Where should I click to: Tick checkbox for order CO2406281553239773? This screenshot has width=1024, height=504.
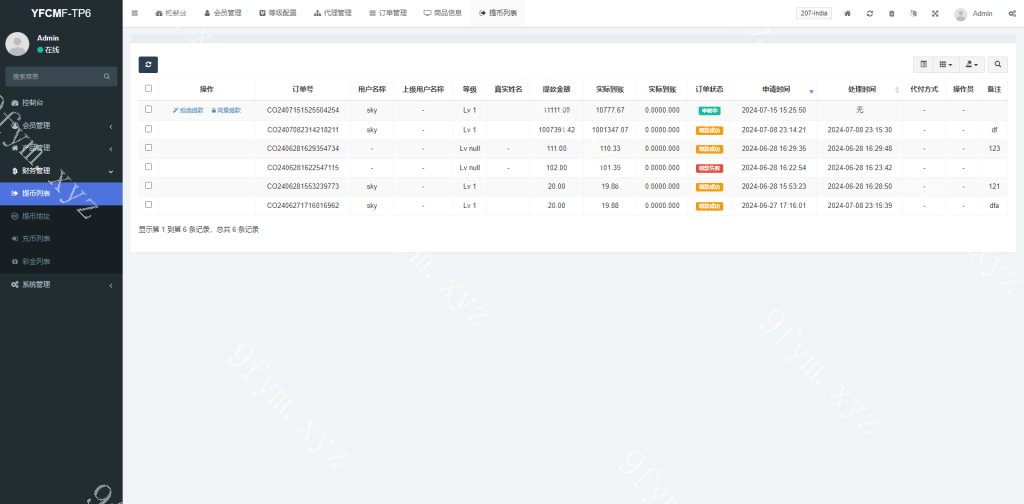[x=148, y=185]
